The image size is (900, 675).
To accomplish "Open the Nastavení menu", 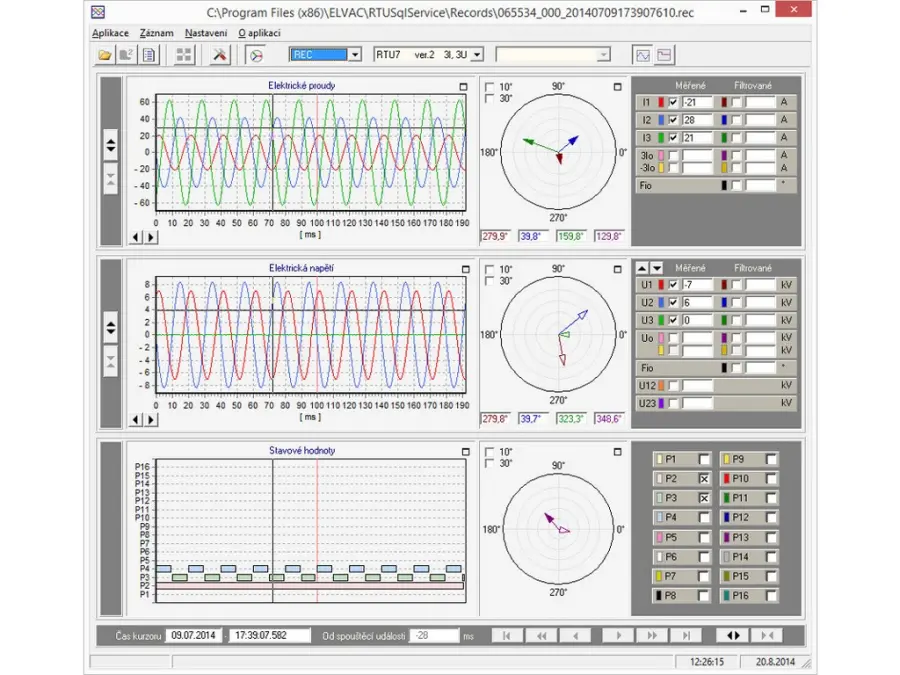I will [x=205, y=33].
